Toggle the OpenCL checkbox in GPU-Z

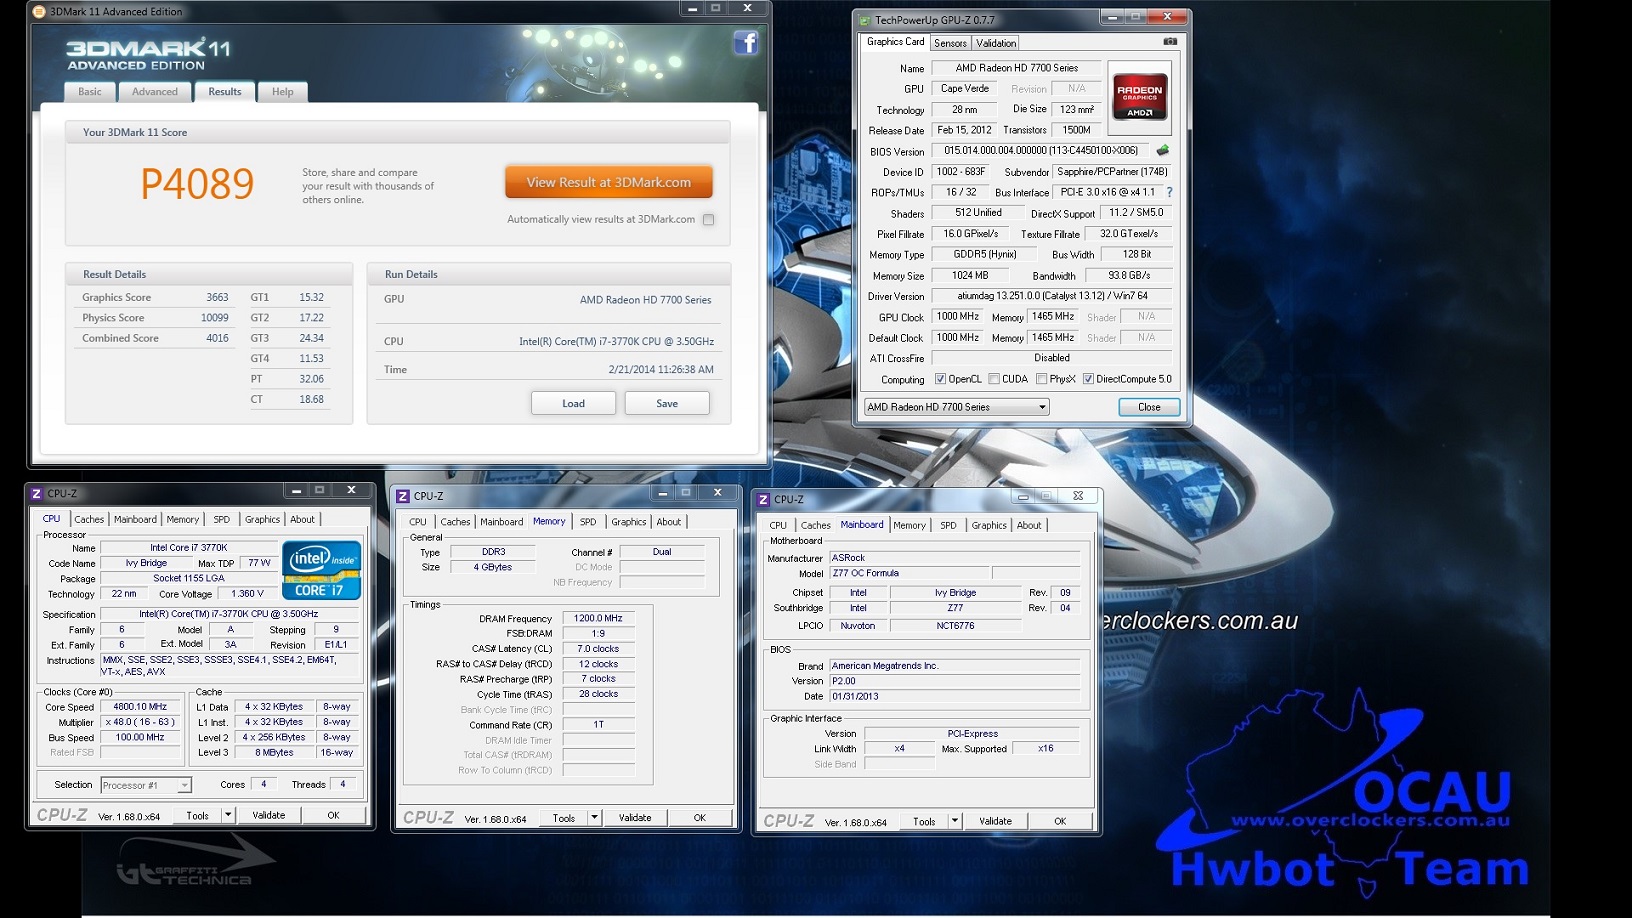pyautogui.click(x=940, y=379)
